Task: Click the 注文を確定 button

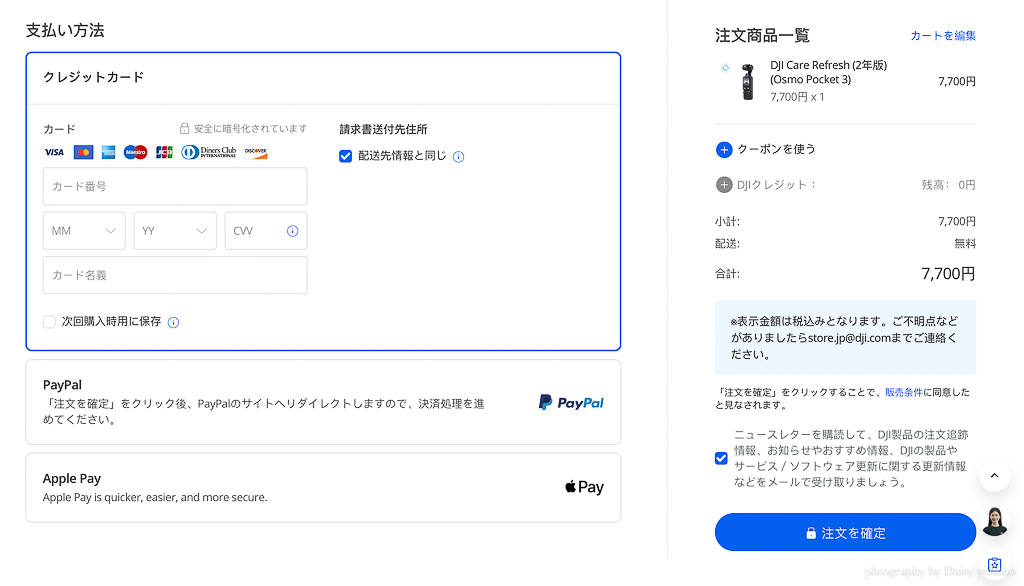Action: pos(845,532)
